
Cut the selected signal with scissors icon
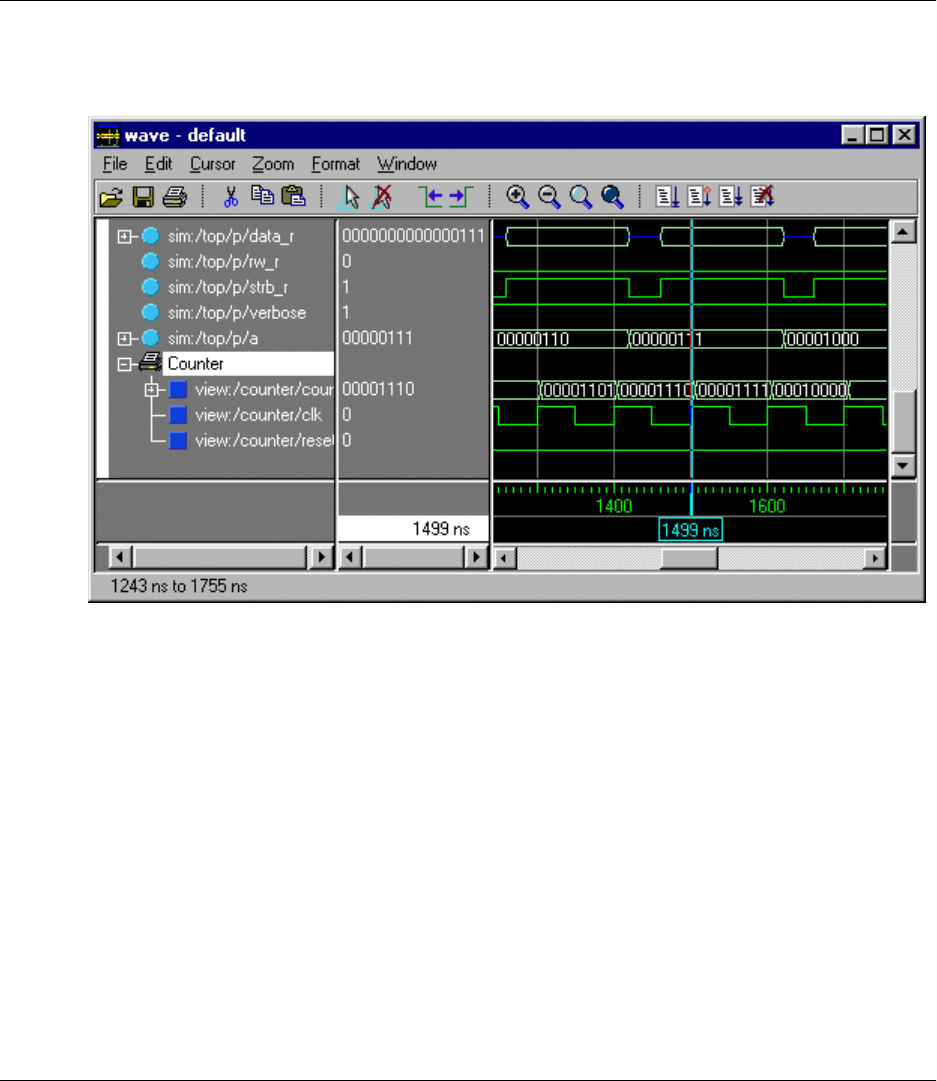(230, 198)
